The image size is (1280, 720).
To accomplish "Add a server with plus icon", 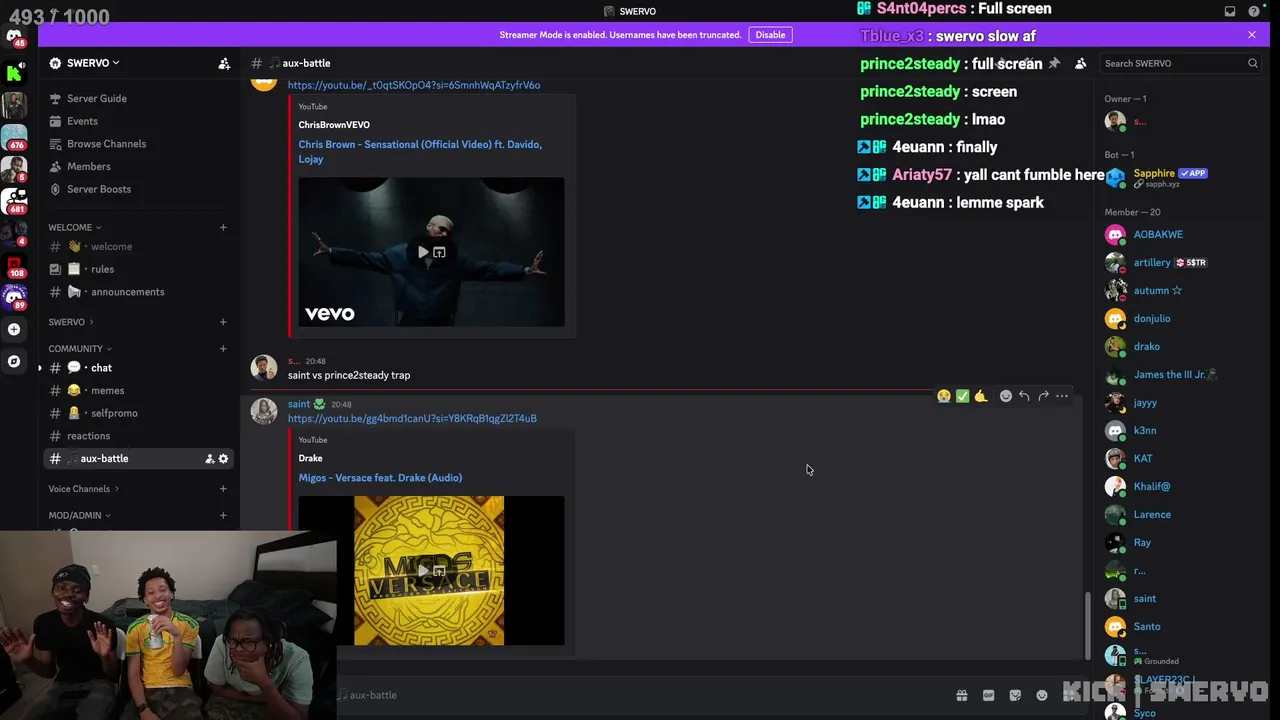I will click(14, 329).
